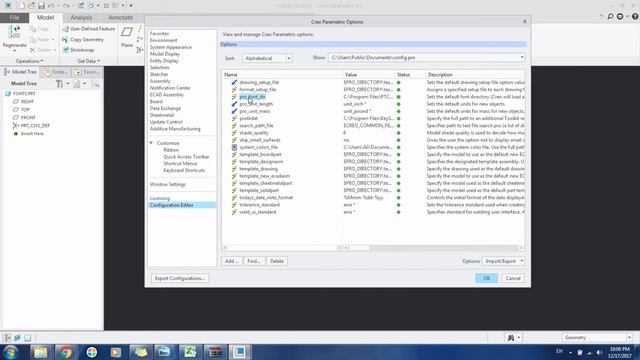The image size is (640, 360).
Task: Click the Redo icon in quick access toolbar
Action: click(66, 6)
